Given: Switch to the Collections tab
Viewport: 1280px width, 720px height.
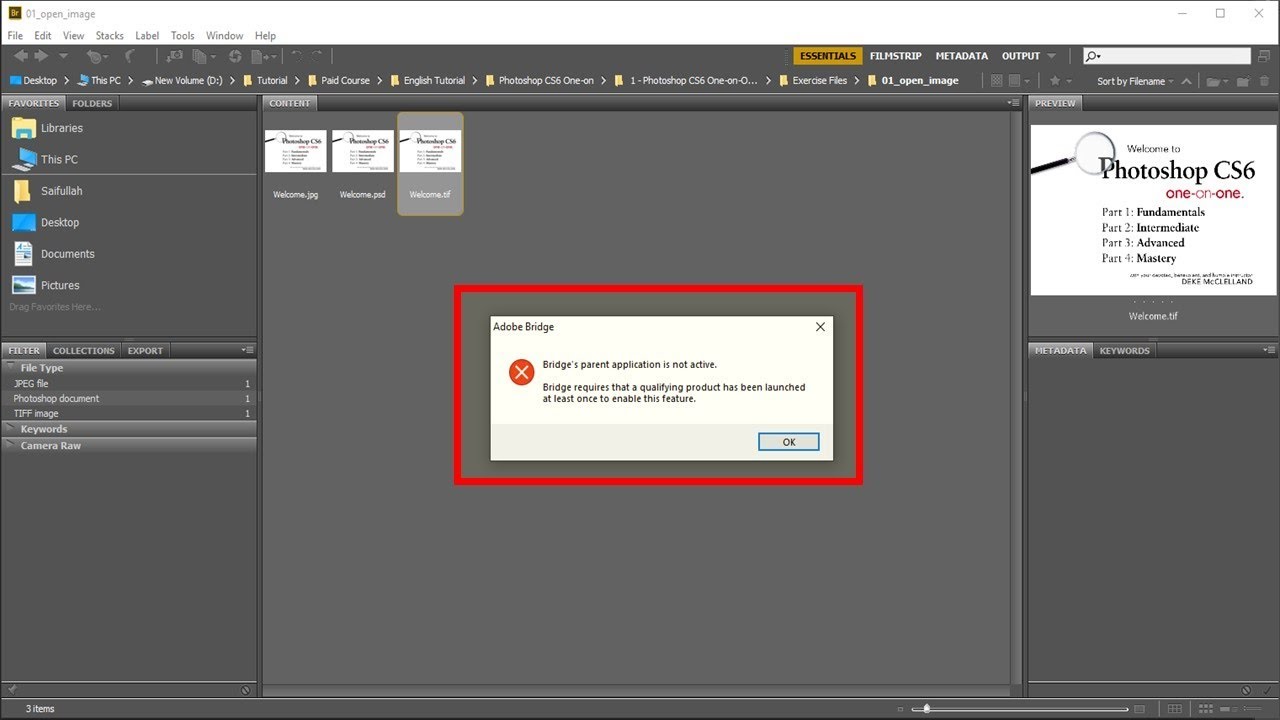Looking at the screenshot, I should pos(84,350).
